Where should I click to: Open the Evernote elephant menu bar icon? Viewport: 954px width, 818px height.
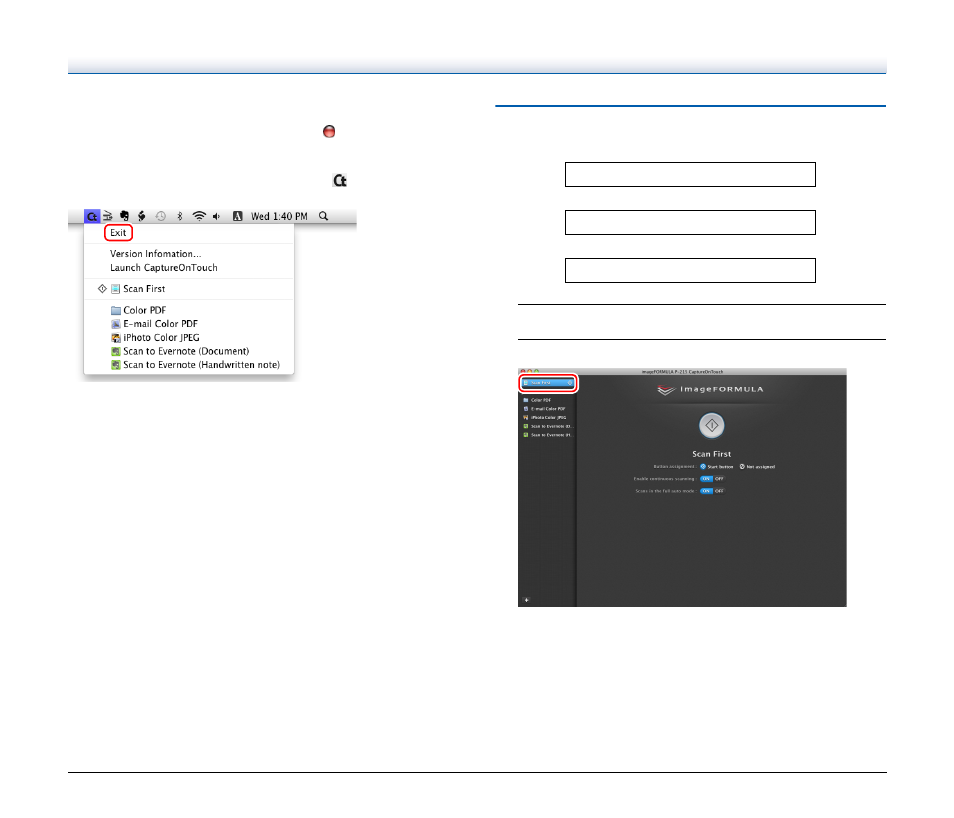(x=124, y=216)
